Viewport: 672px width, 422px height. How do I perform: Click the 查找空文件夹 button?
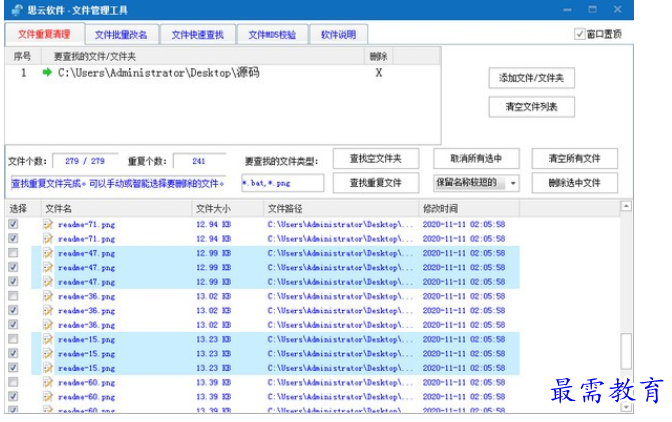(x=375, y=159)
